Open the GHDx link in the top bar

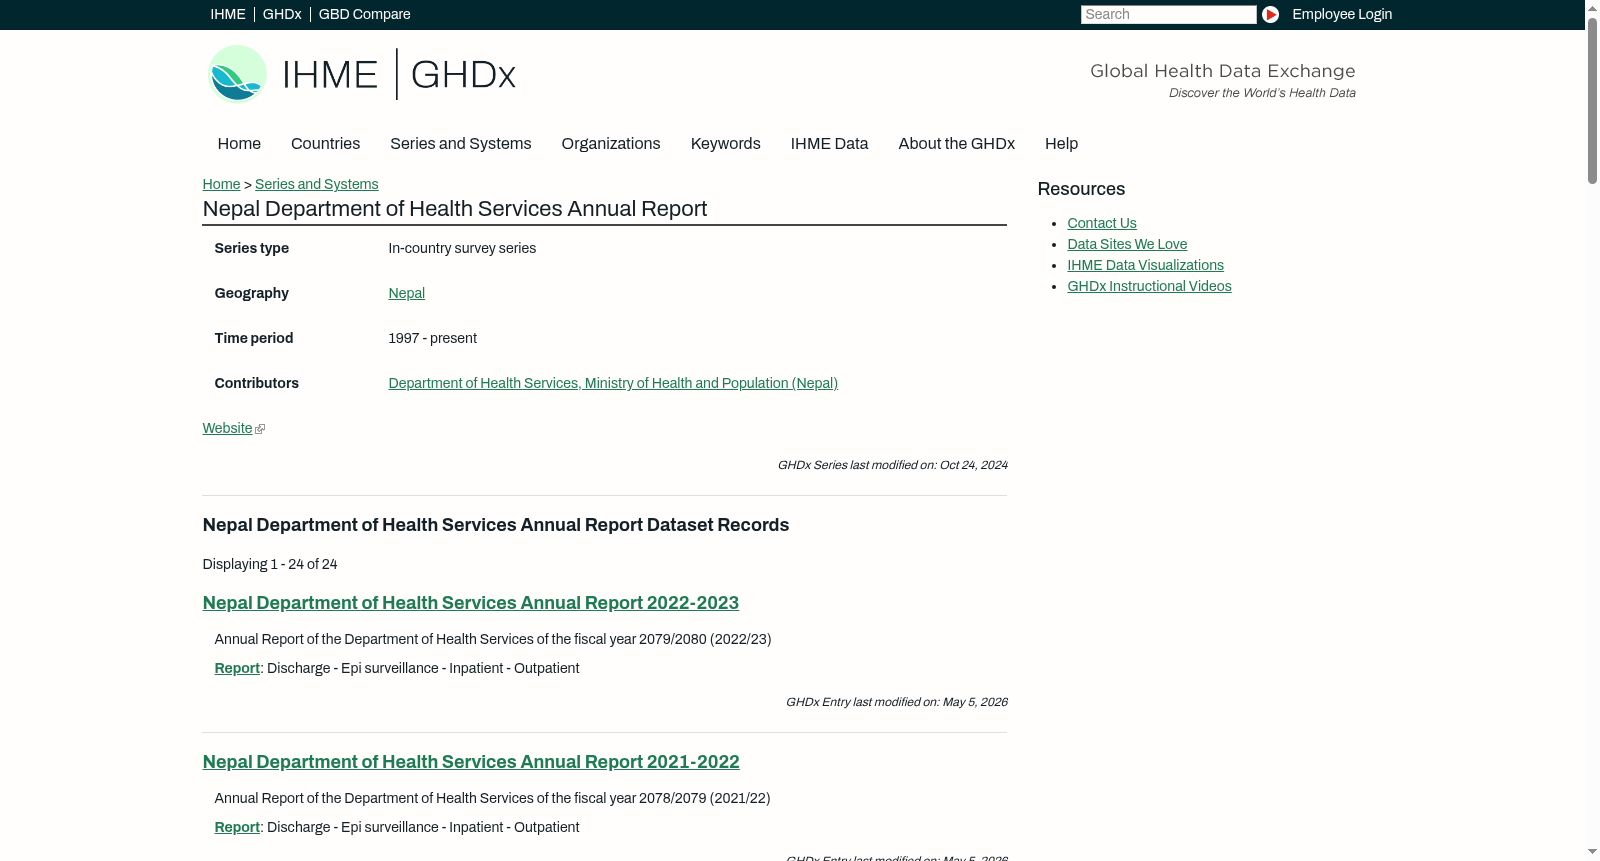coord(282,14)
